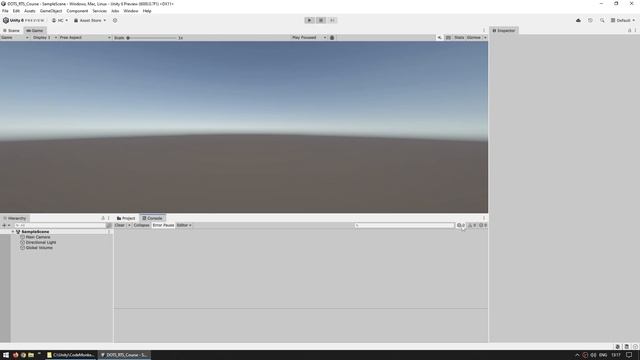The image size is (640, 360).
Task: Click the Console search field
Action: pyautogui.click(x=404, y=225)
